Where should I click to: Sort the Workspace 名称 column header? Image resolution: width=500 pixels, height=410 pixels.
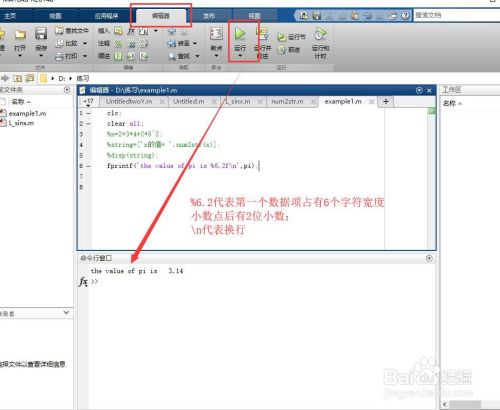pyautogui.click(x=449, y=103)
